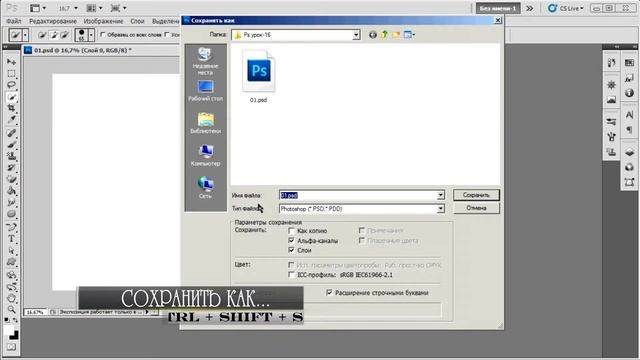
Task: Choose Add to selection mode in options bar
Action: pyautogui.click(x=53, y=35)
